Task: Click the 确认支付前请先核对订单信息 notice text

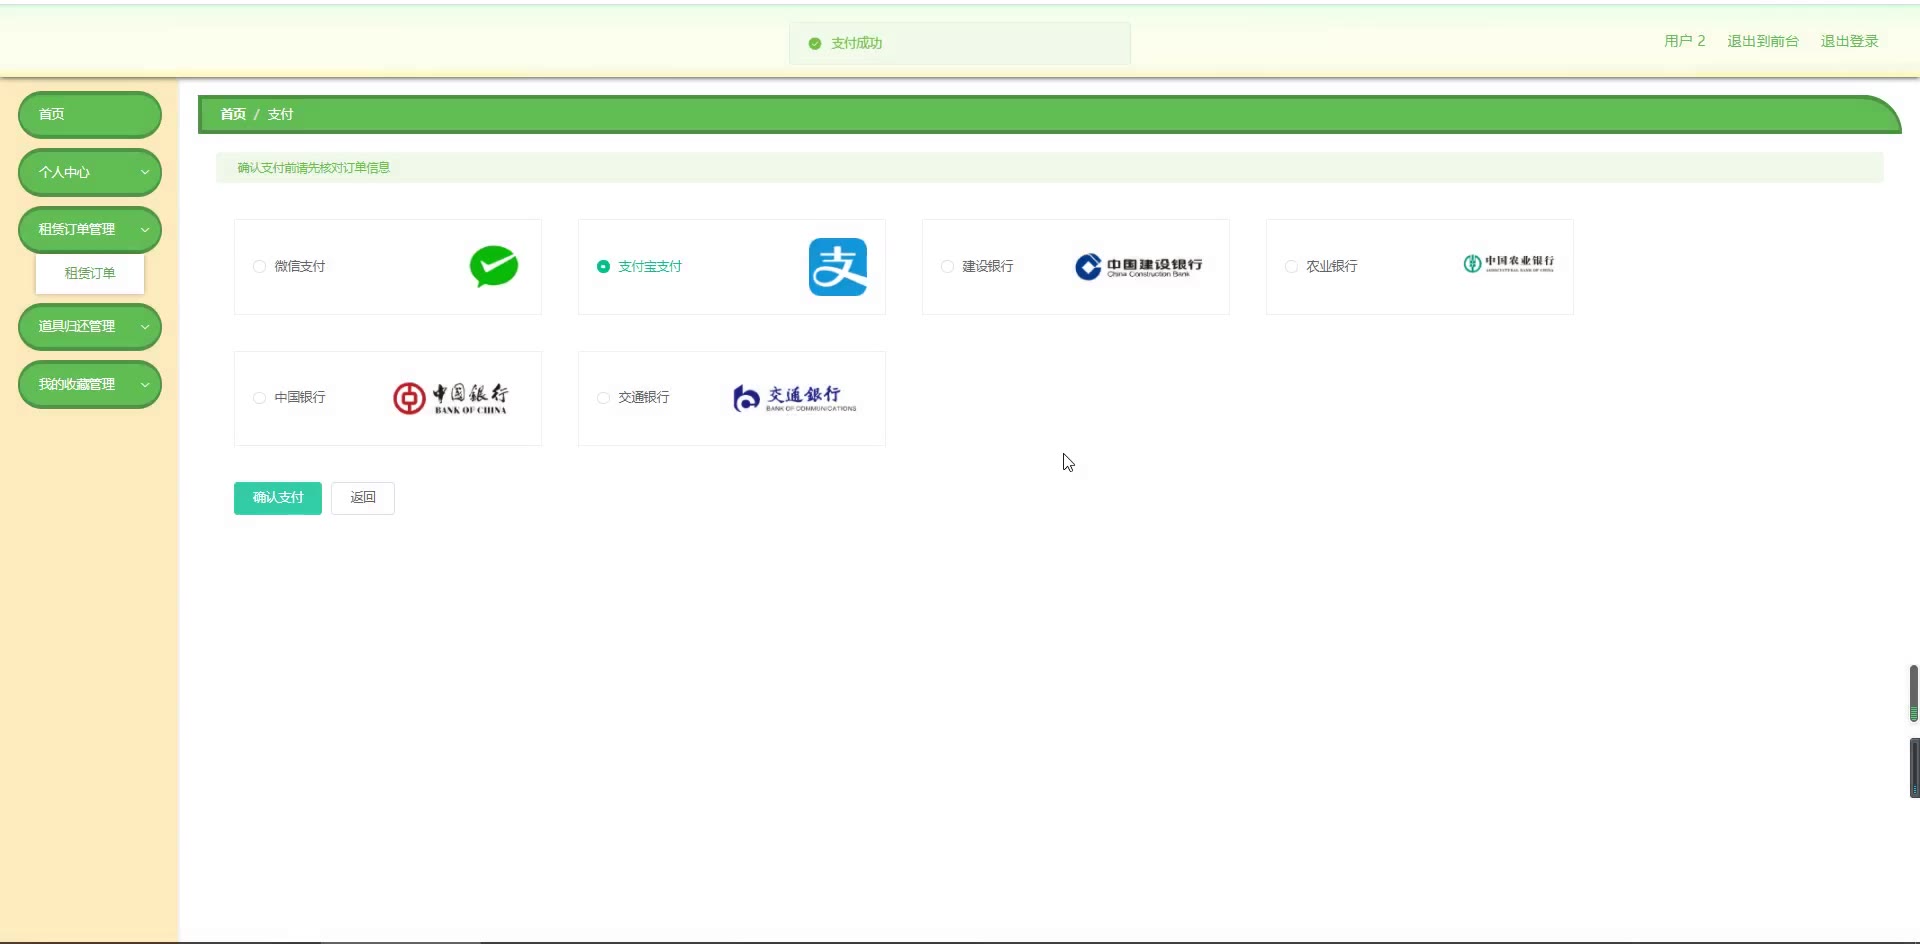Action: tap(314, 168)
